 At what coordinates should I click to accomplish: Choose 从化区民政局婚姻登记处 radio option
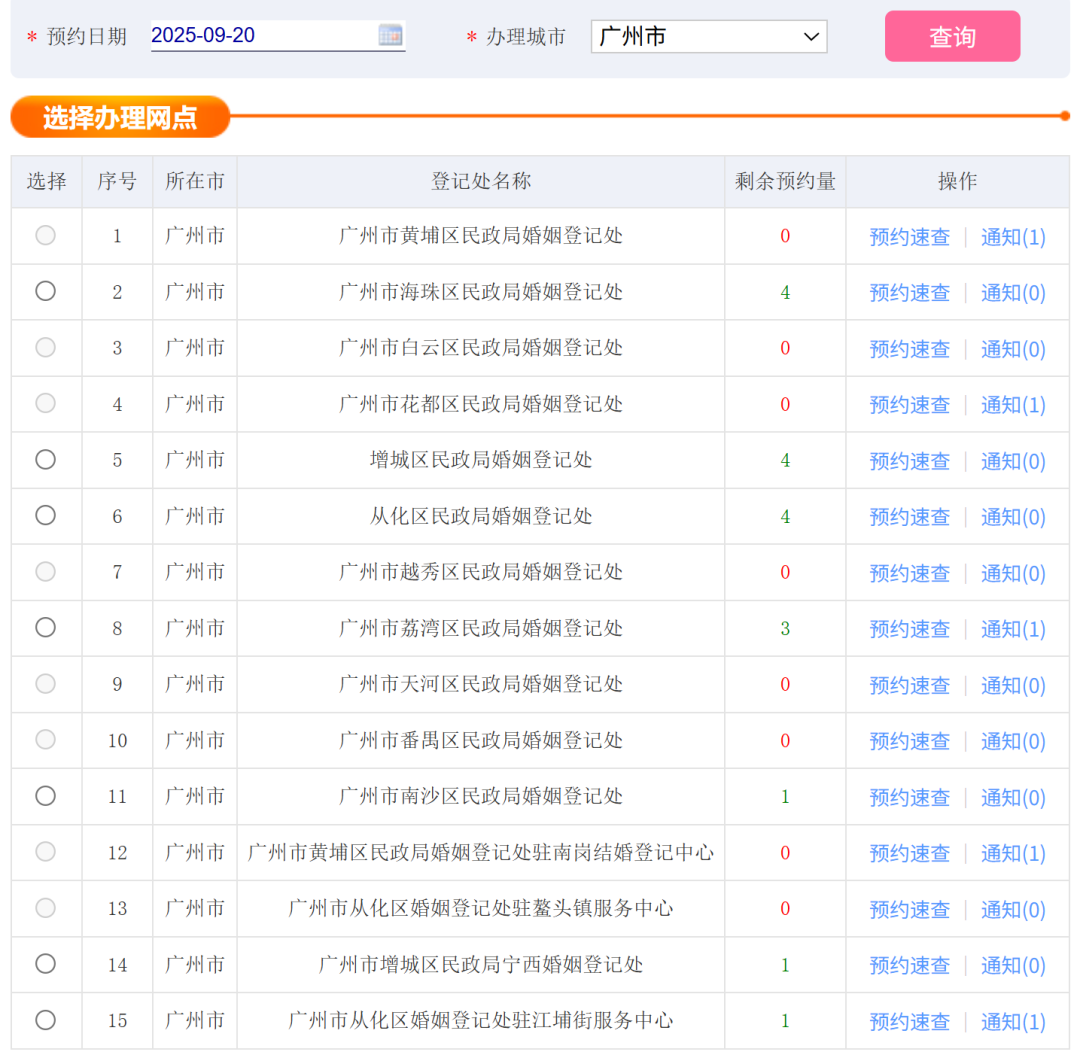coord(46,515)
